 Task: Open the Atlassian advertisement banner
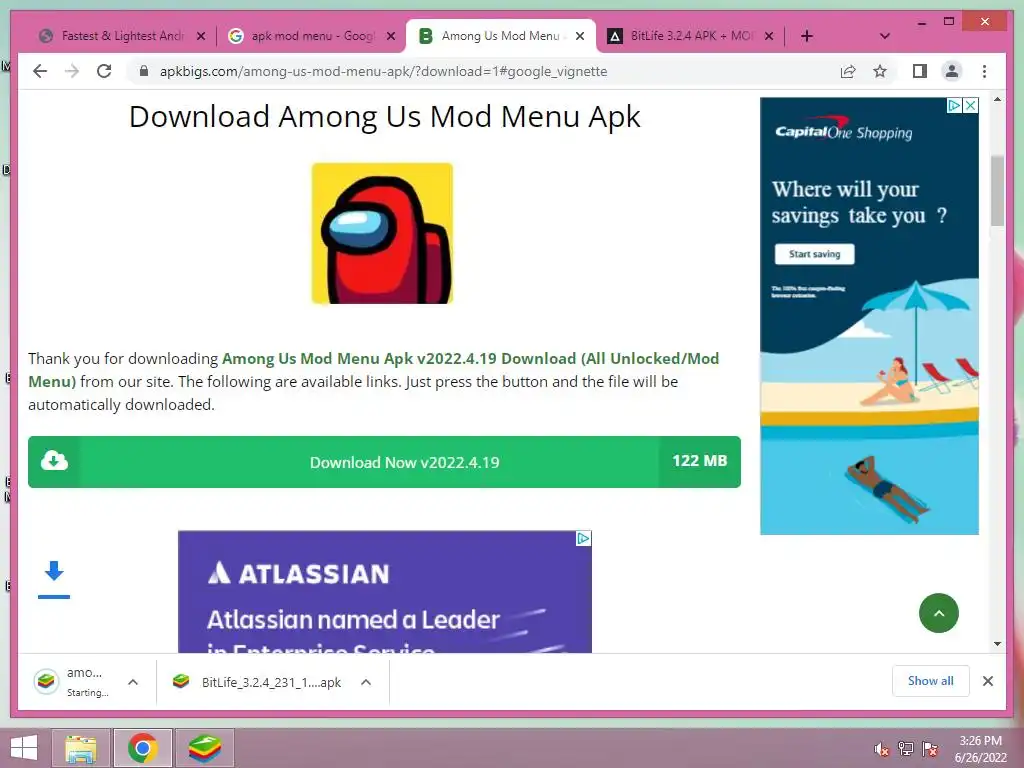385,592
